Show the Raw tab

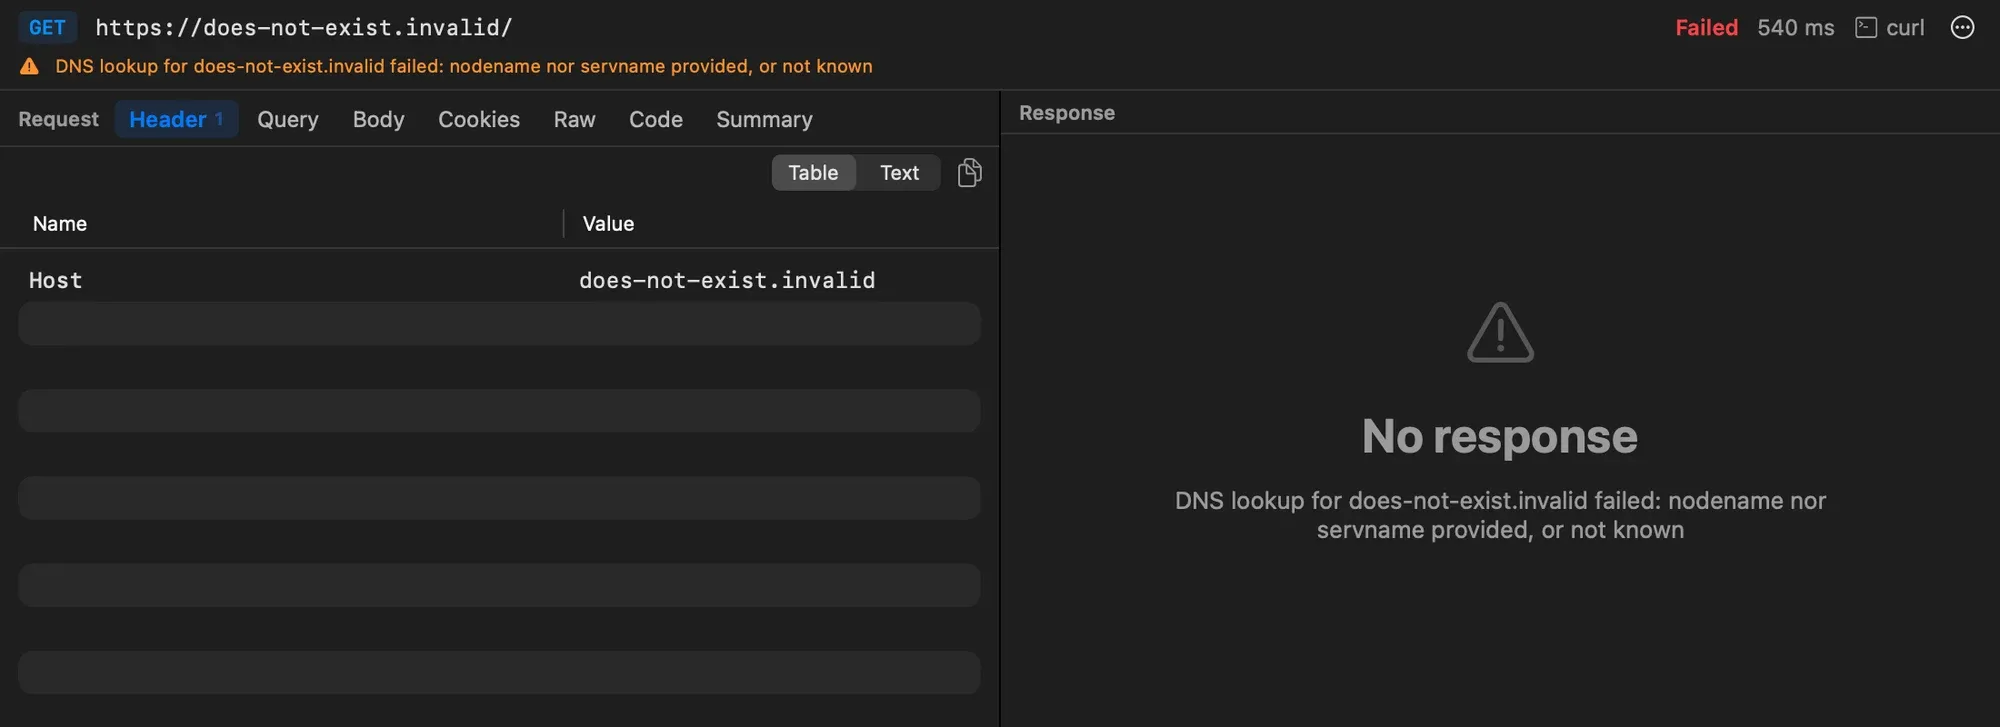pos(575,119)
